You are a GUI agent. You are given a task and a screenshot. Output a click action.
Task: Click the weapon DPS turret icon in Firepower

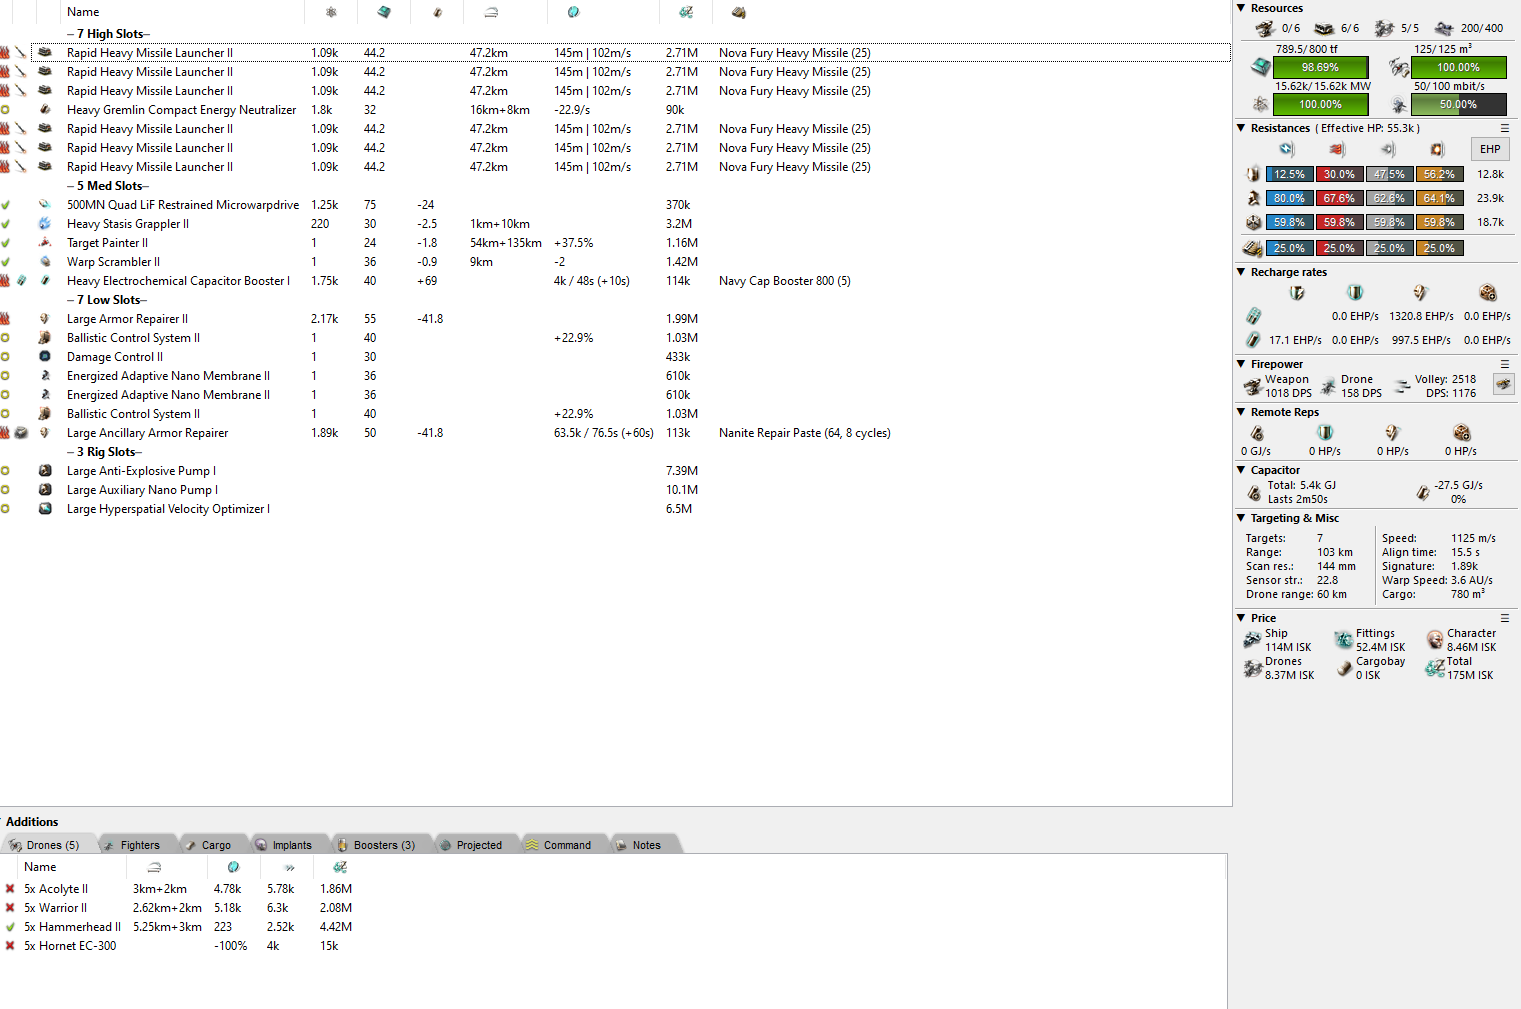(x=1252, y=386)
